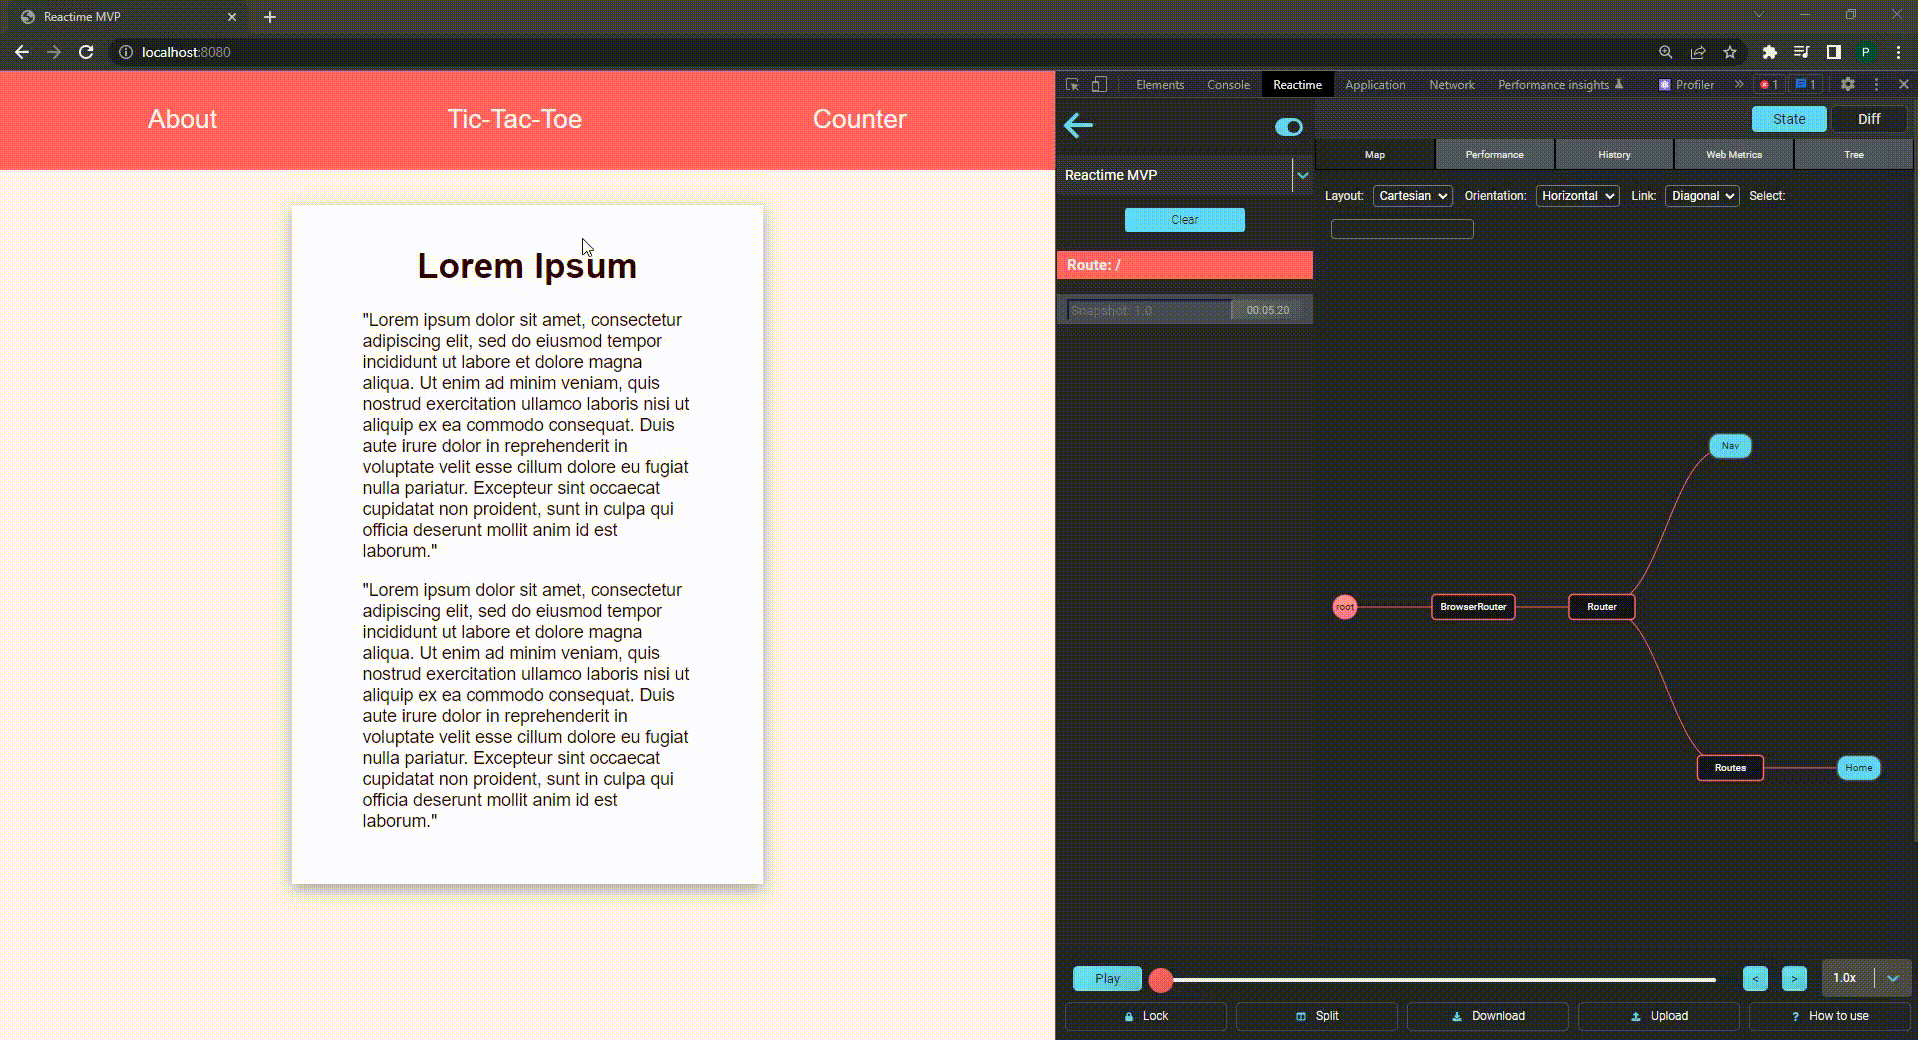Open the media control playlist icon

click(1801, 52)
